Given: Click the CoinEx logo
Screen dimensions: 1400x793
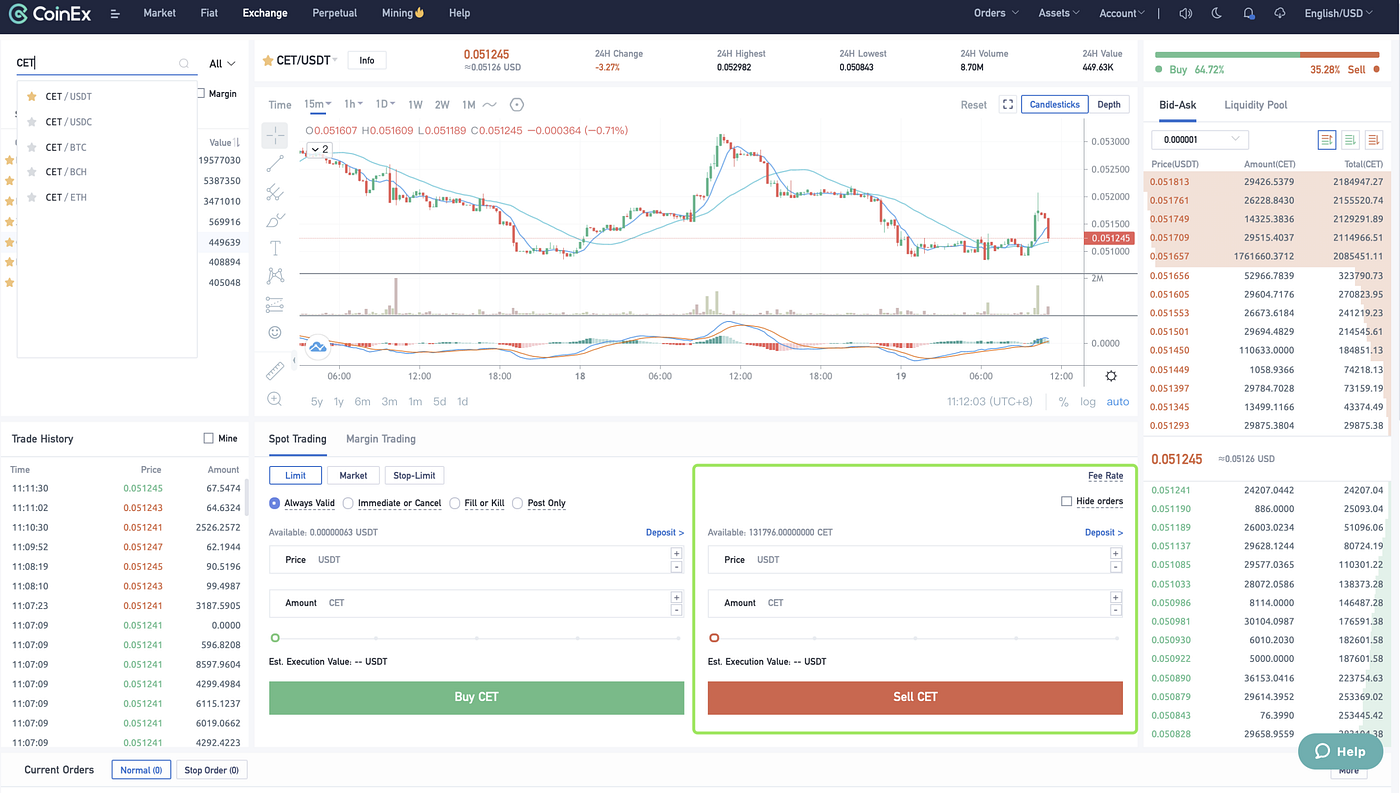Looking at the screenshot, I should click(52, 14).
